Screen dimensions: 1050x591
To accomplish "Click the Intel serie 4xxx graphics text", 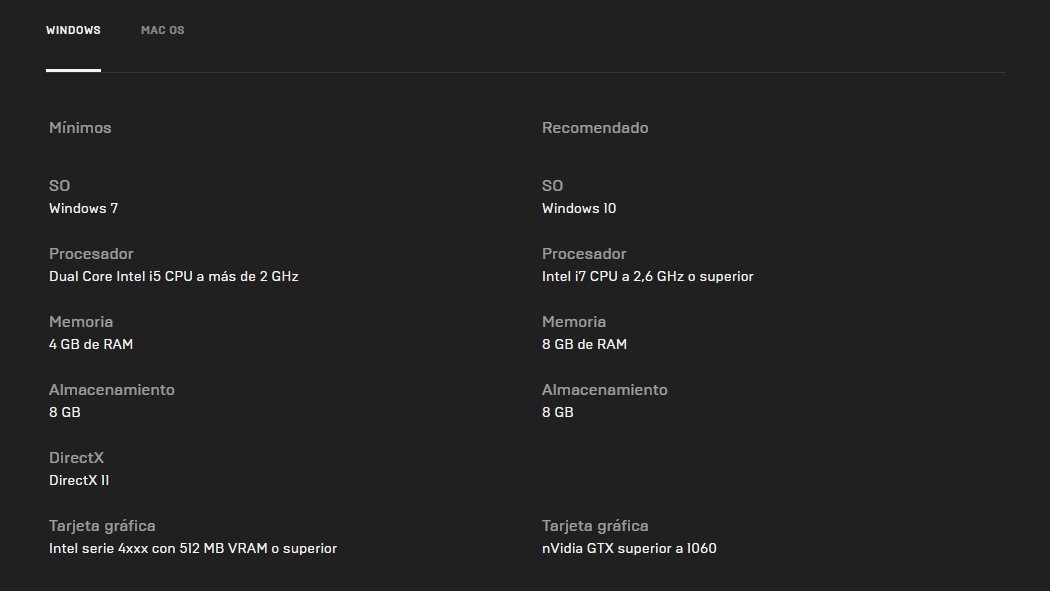I will (x=193, y=549).
